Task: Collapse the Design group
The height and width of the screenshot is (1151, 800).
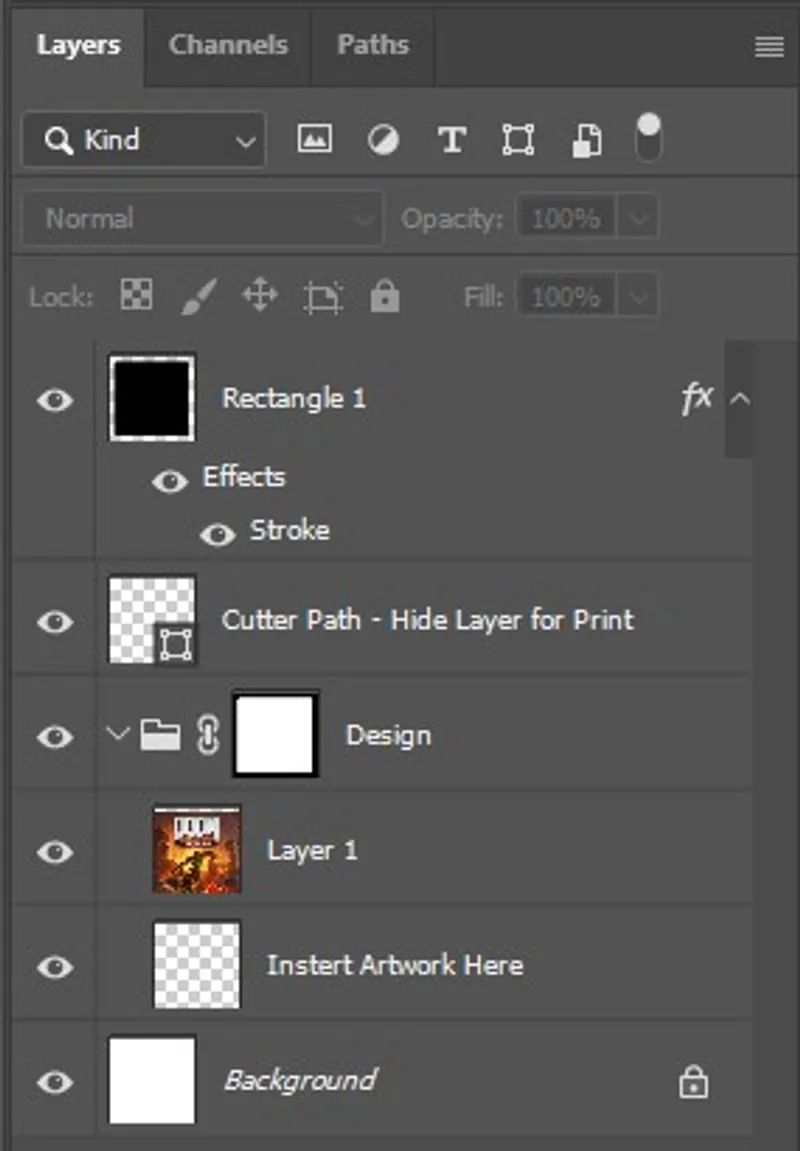Action: (117, 735)
